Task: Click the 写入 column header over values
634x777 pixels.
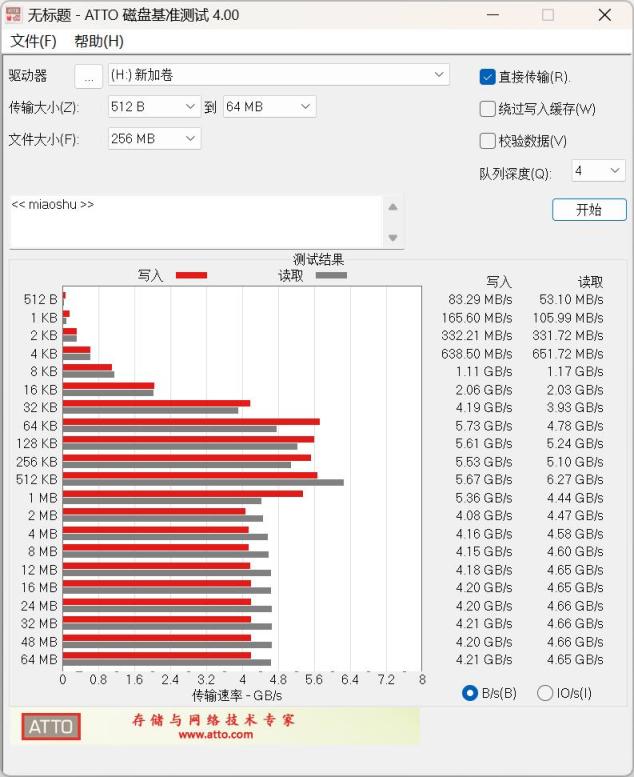Action: coord(499,282)
